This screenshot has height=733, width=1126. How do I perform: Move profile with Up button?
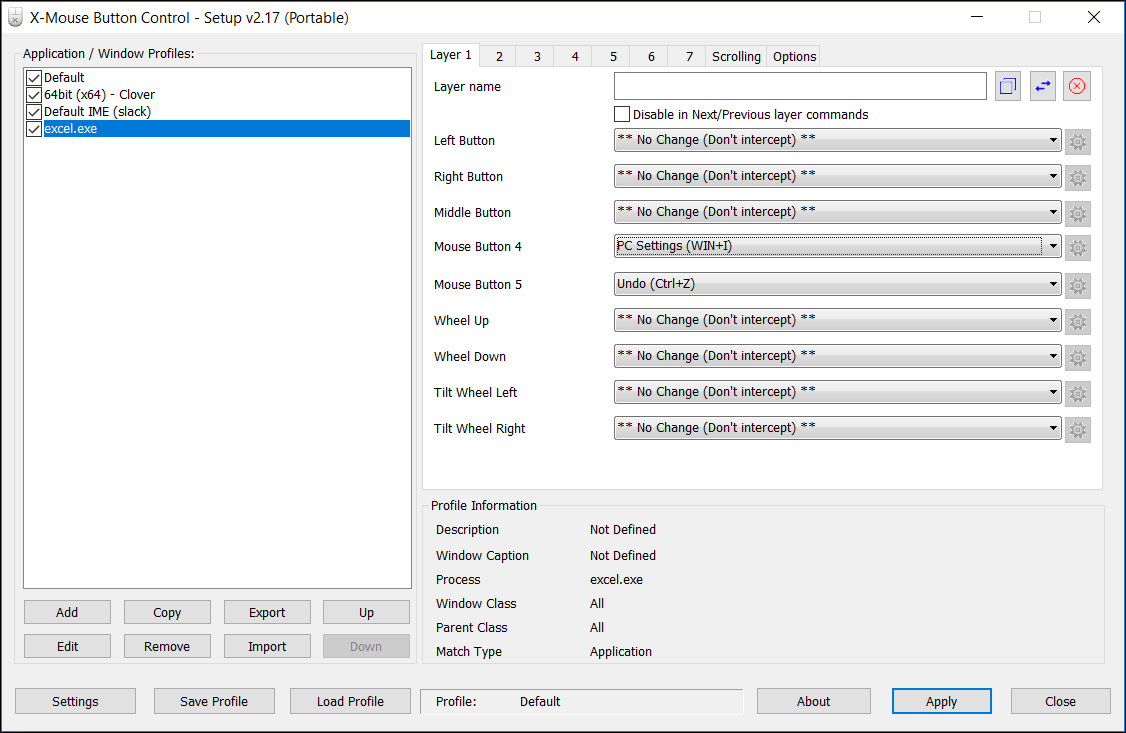[366, 612]
